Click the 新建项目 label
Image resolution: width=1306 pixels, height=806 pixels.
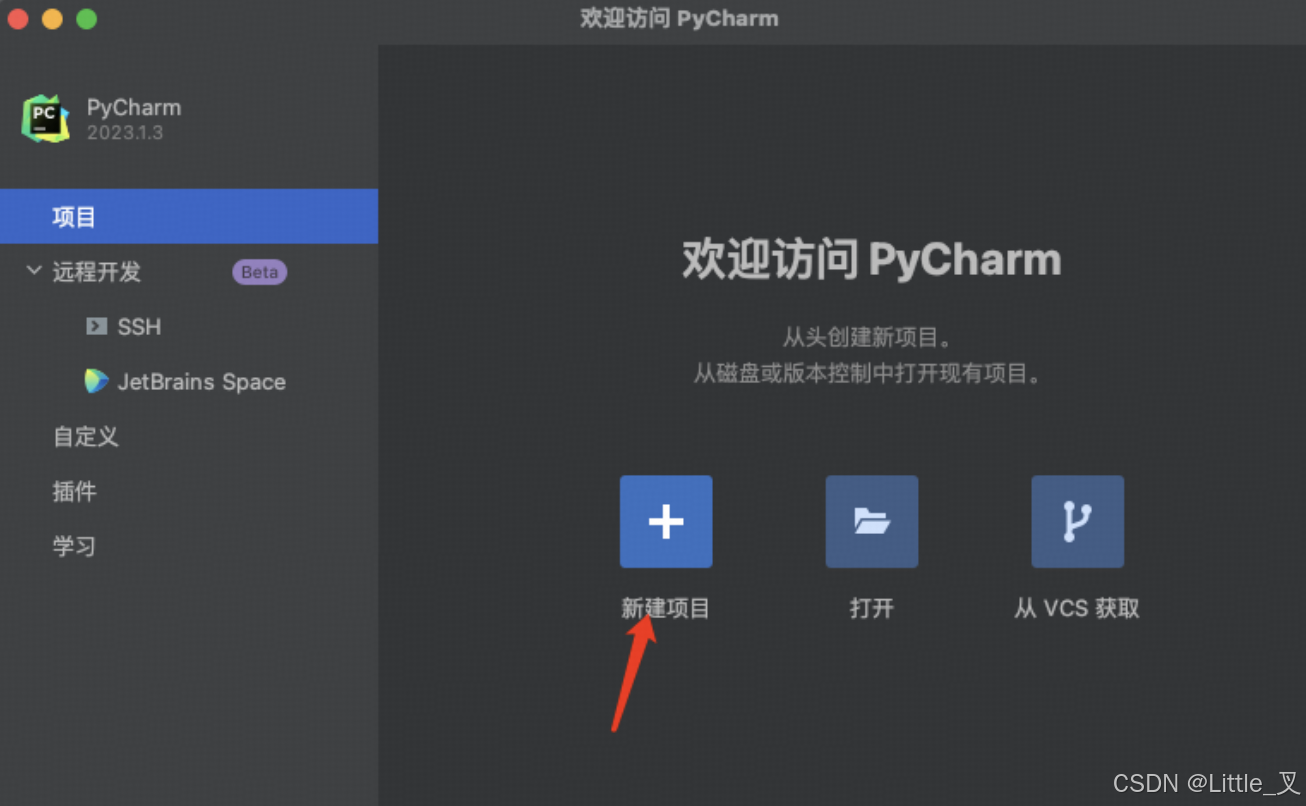point(666,608)
